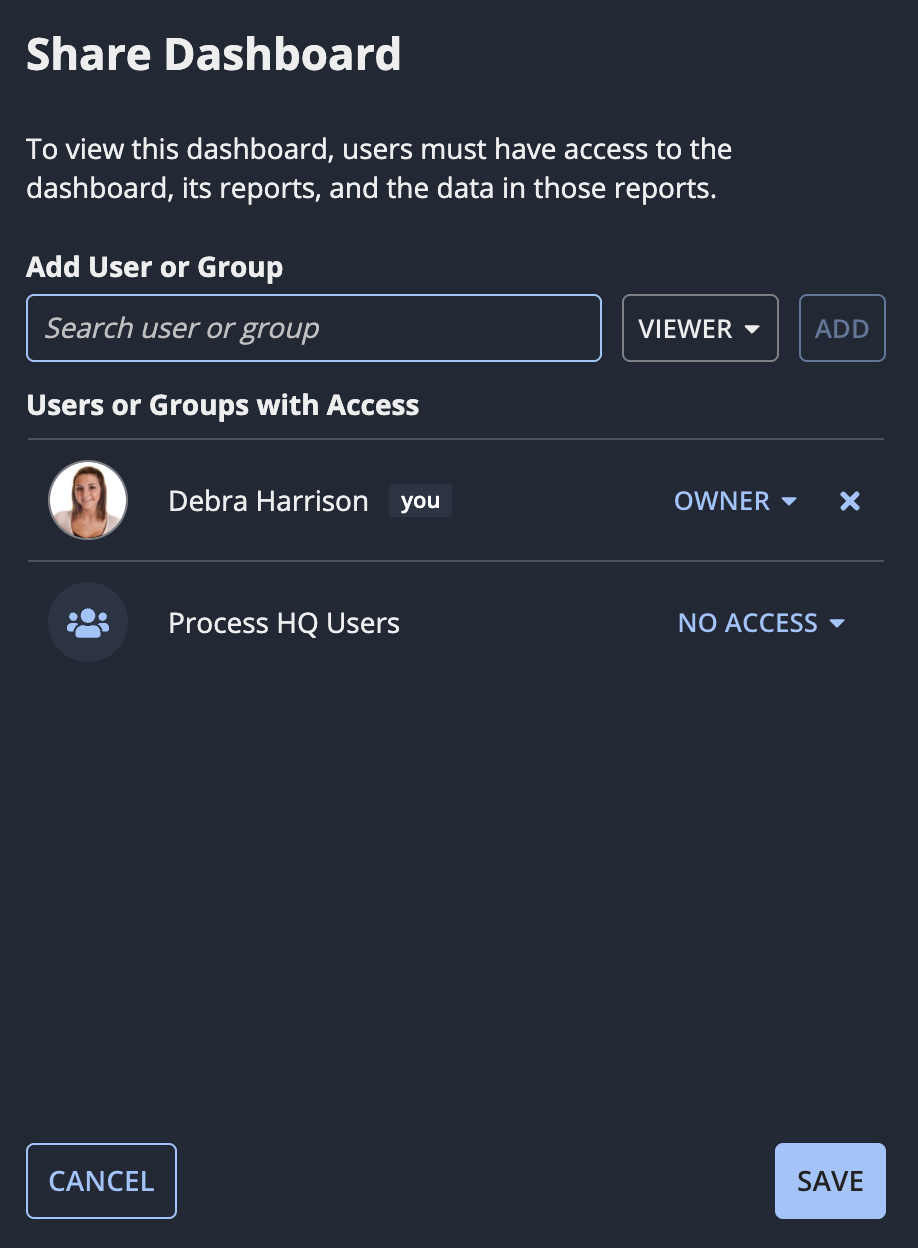918x1248 pixels.
Task: Click the Share Dashboard heading
Action: (214, 54)
